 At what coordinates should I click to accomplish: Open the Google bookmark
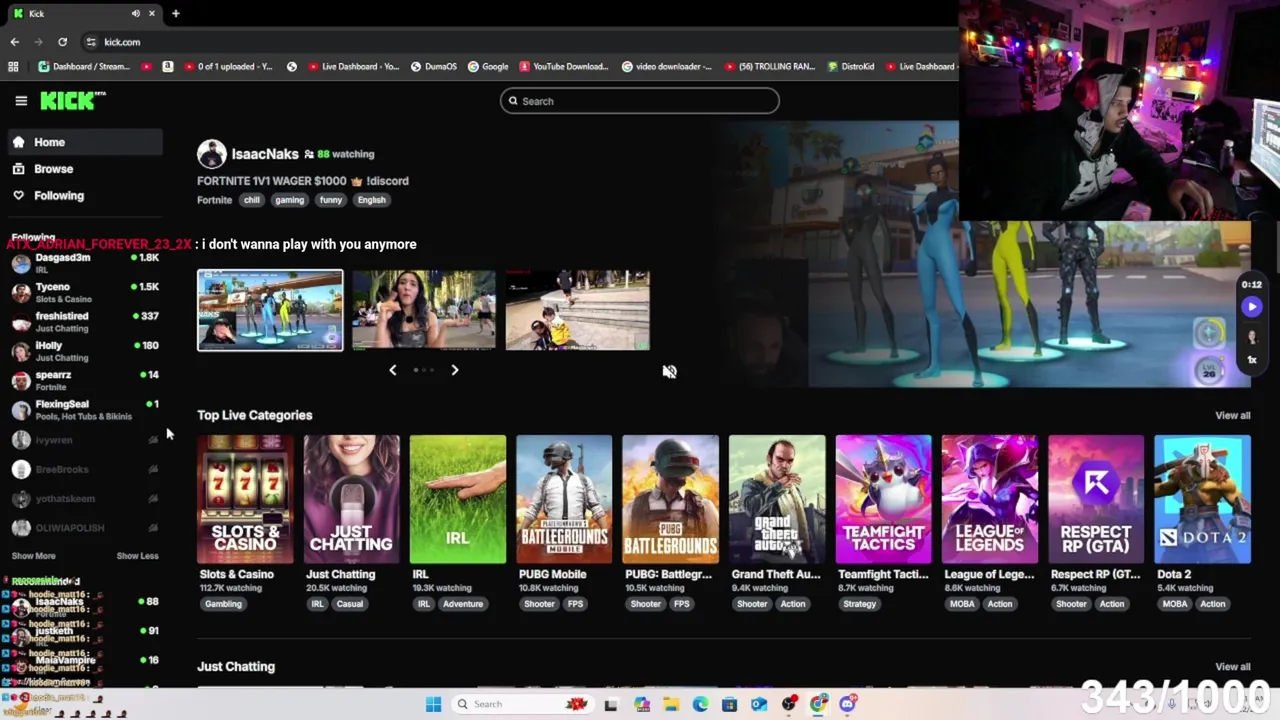488,66
